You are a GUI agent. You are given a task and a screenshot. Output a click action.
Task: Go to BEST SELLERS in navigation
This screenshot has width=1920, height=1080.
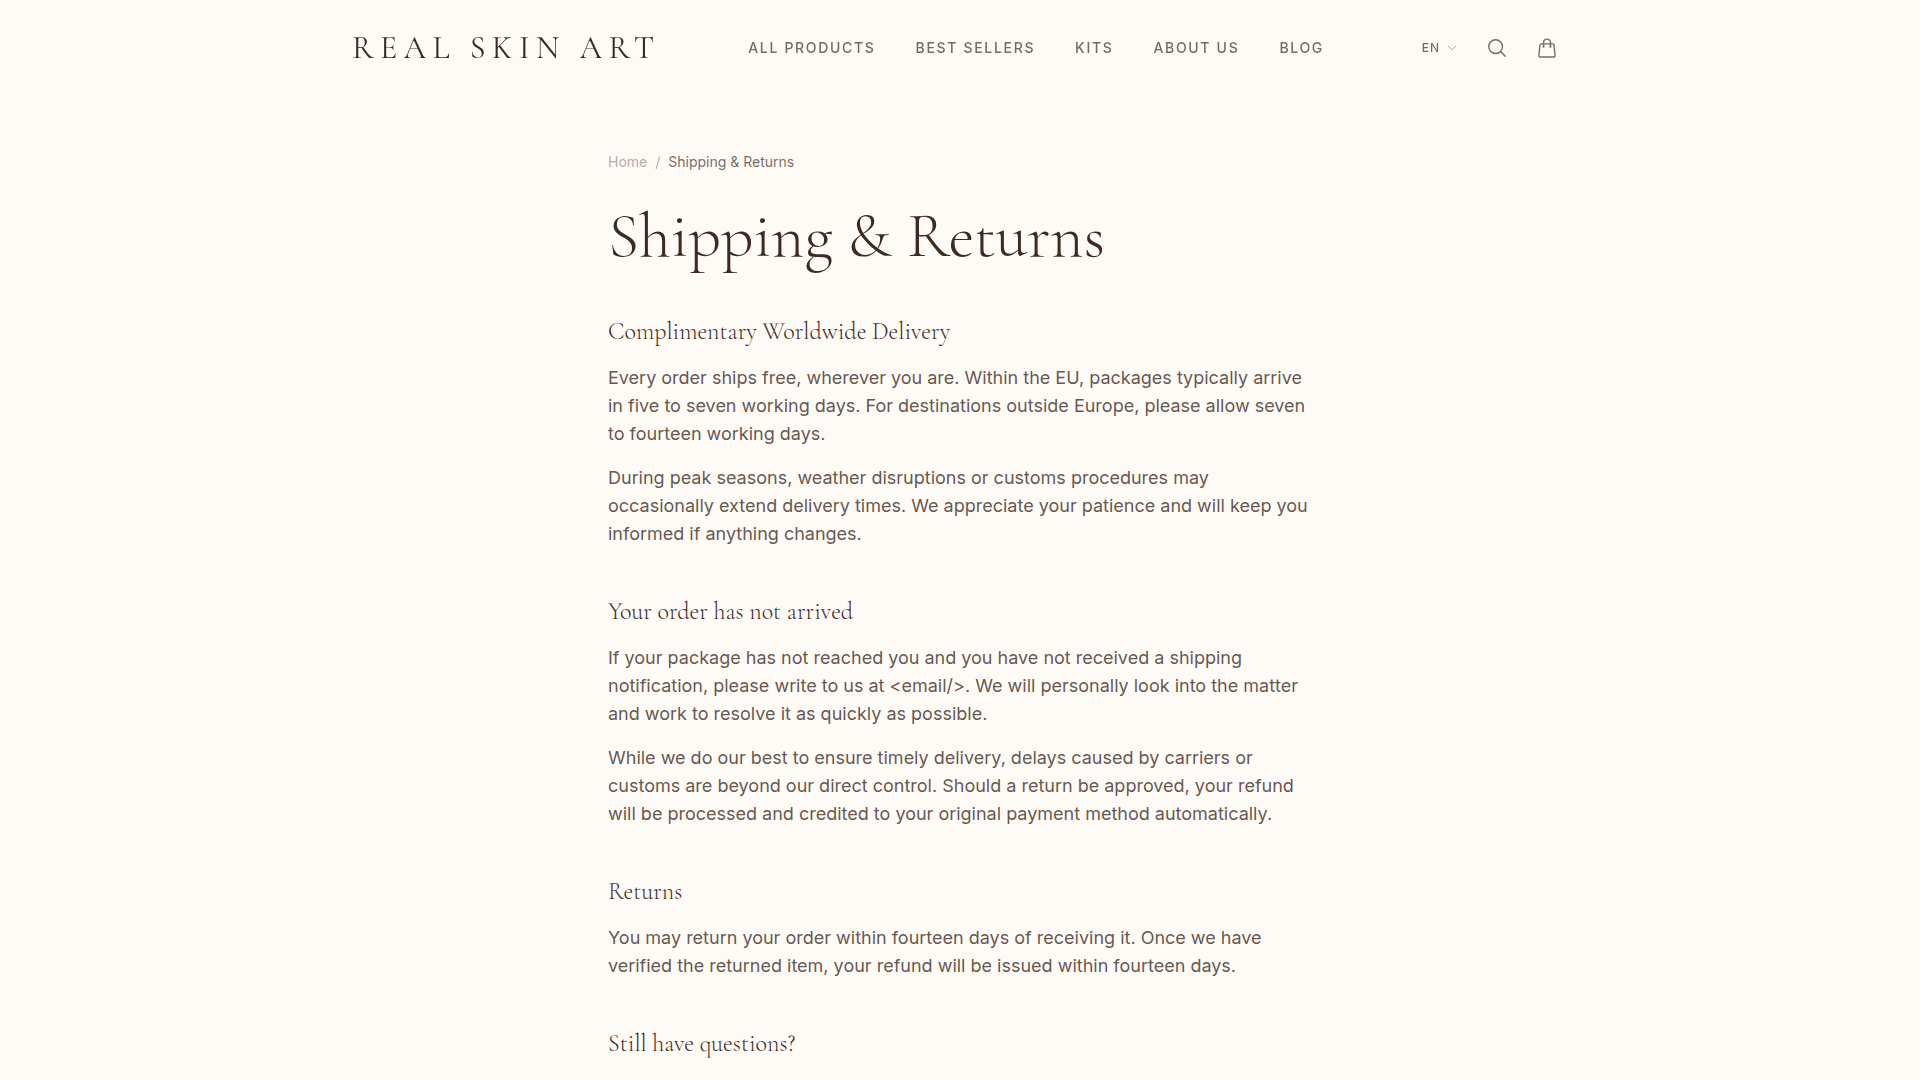click(x=974, y=48)
